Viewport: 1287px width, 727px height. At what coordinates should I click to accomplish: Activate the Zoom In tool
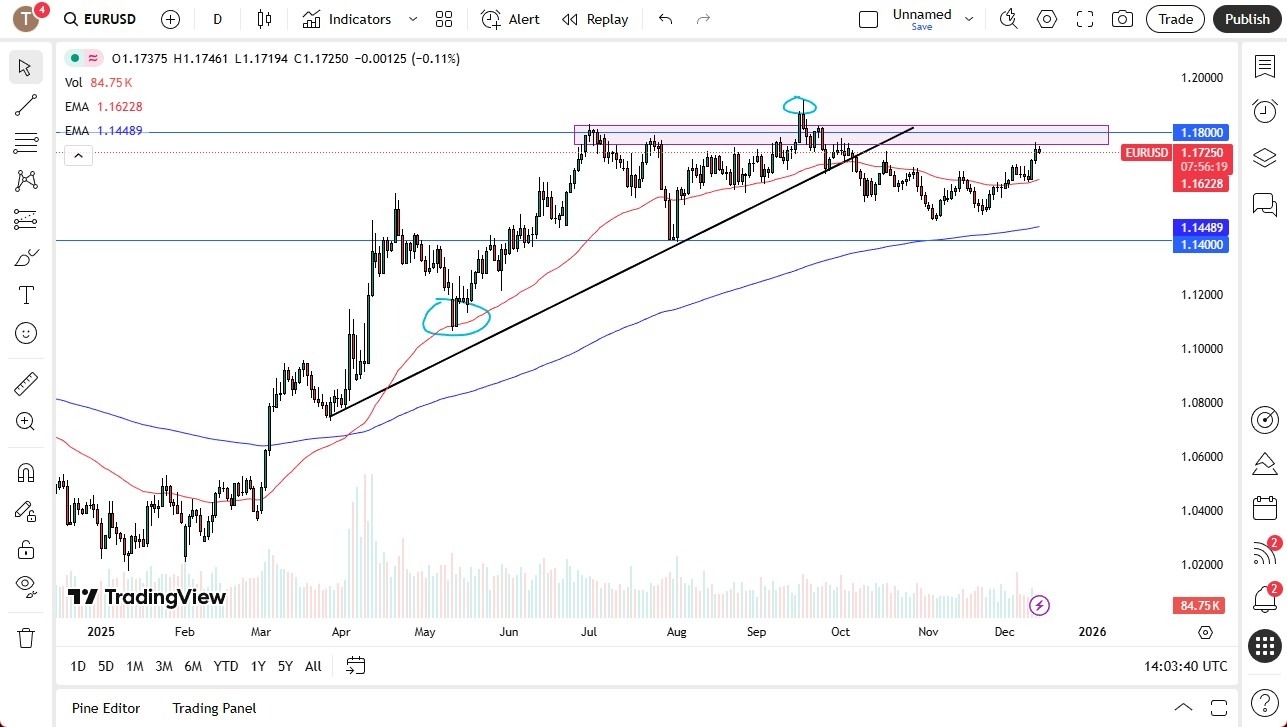(26, 421)
